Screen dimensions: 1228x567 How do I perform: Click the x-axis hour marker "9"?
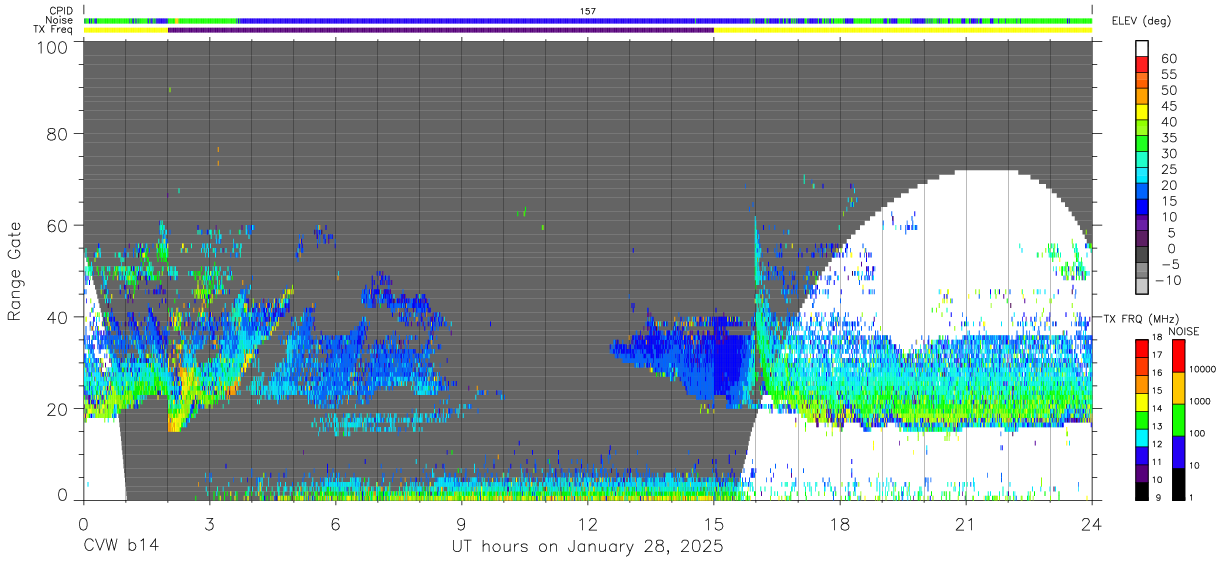pyautogui.click(x=461, y=524)
